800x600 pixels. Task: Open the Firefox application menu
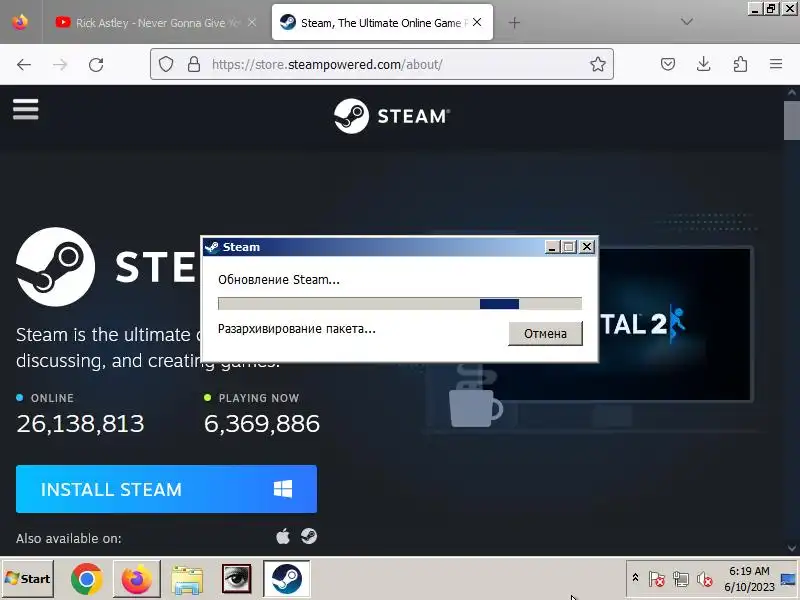click(776, 64)
